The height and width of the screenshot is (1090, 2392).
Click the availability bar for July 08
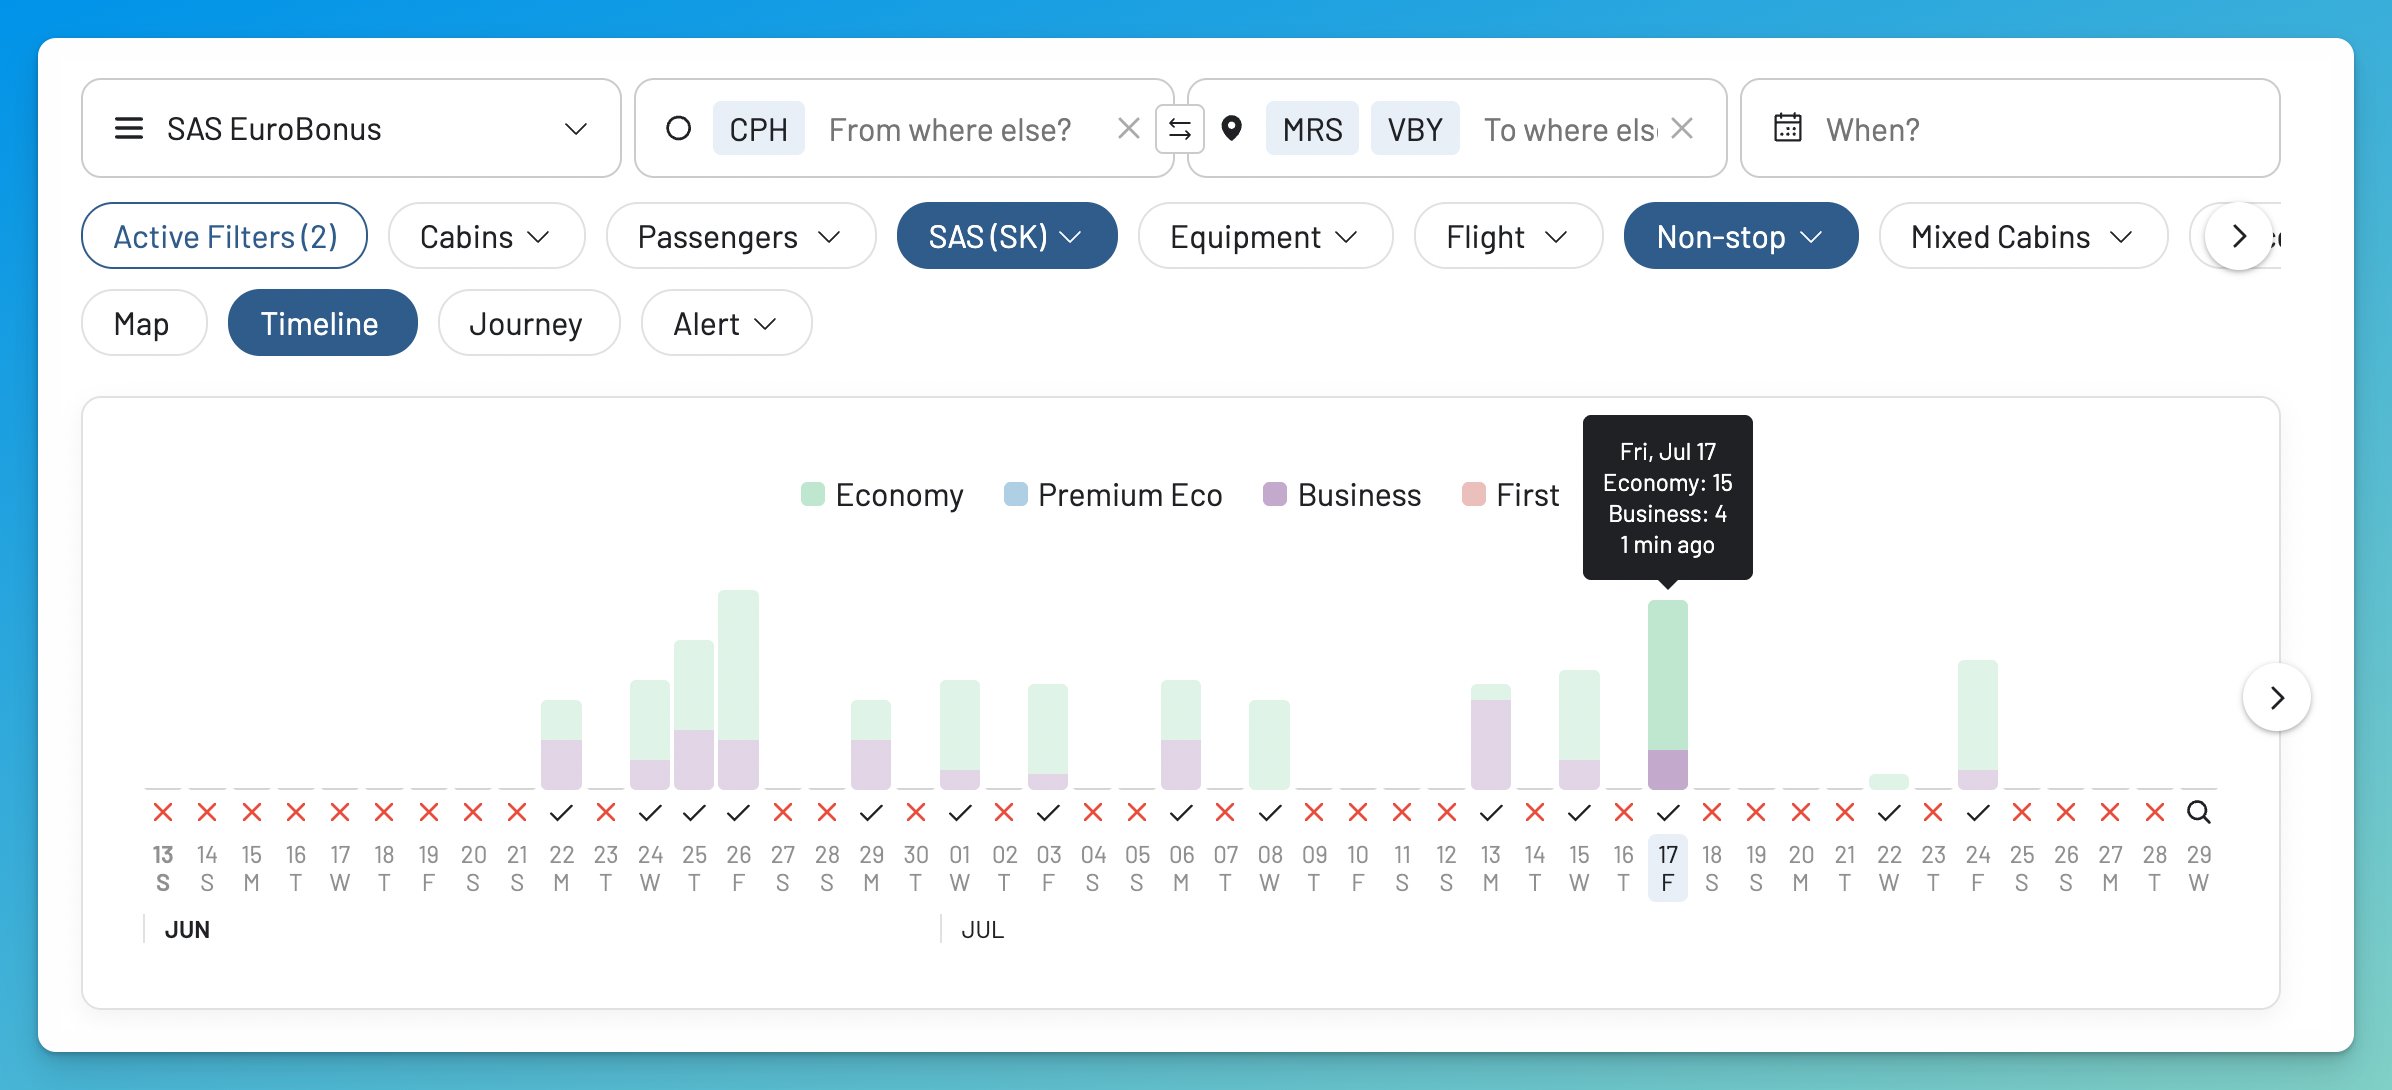[x=1269, y=744]
